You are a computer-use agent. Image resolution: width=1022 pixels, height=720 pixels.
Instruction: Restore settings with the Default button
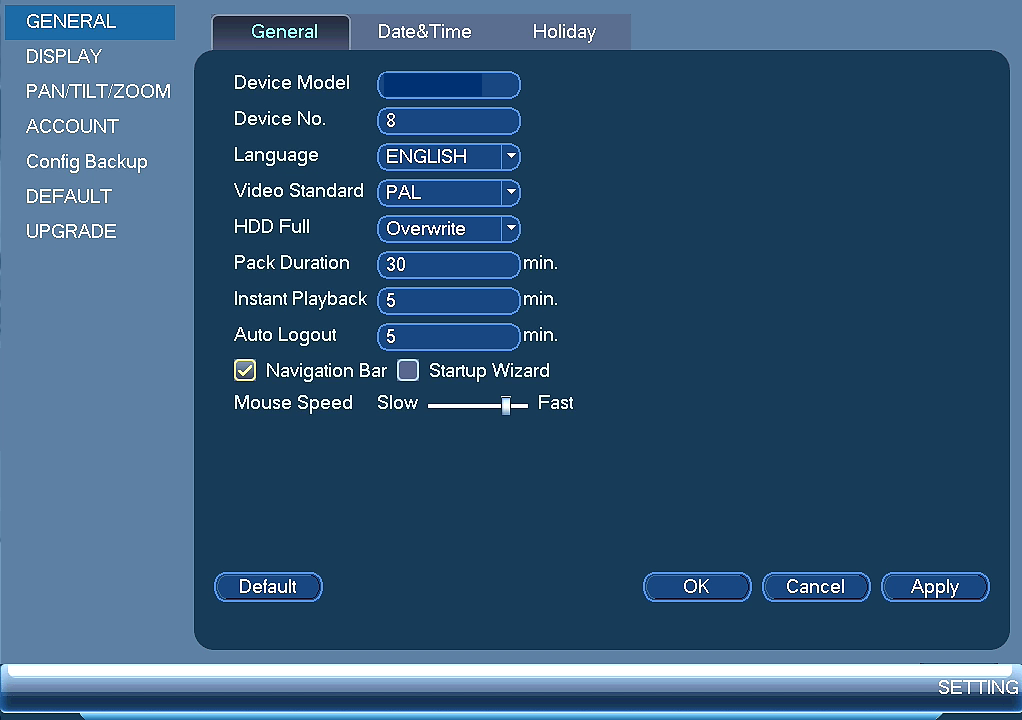coord(268,587)
